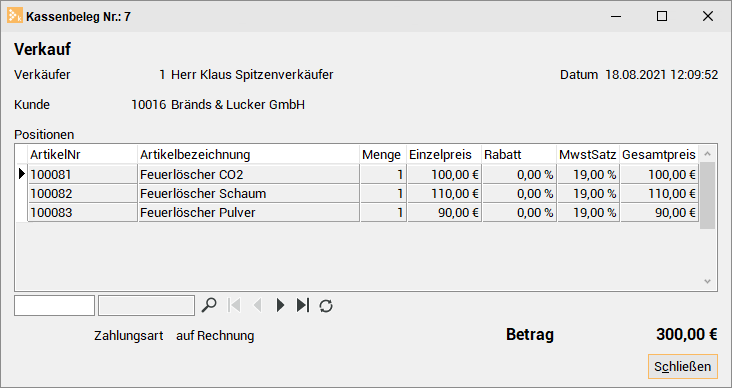Refresh the positions list
This screenshot has height=388, width=732.
pos(326,306)
